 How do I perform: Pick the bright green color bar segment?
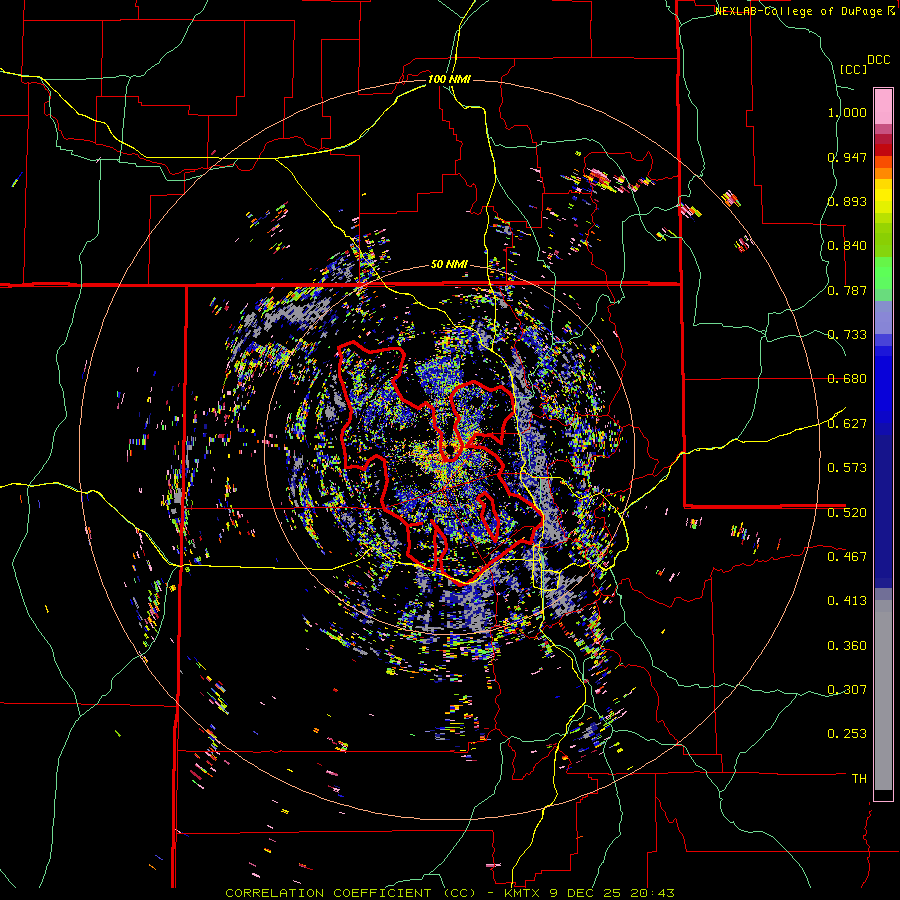tap(883, 273)
